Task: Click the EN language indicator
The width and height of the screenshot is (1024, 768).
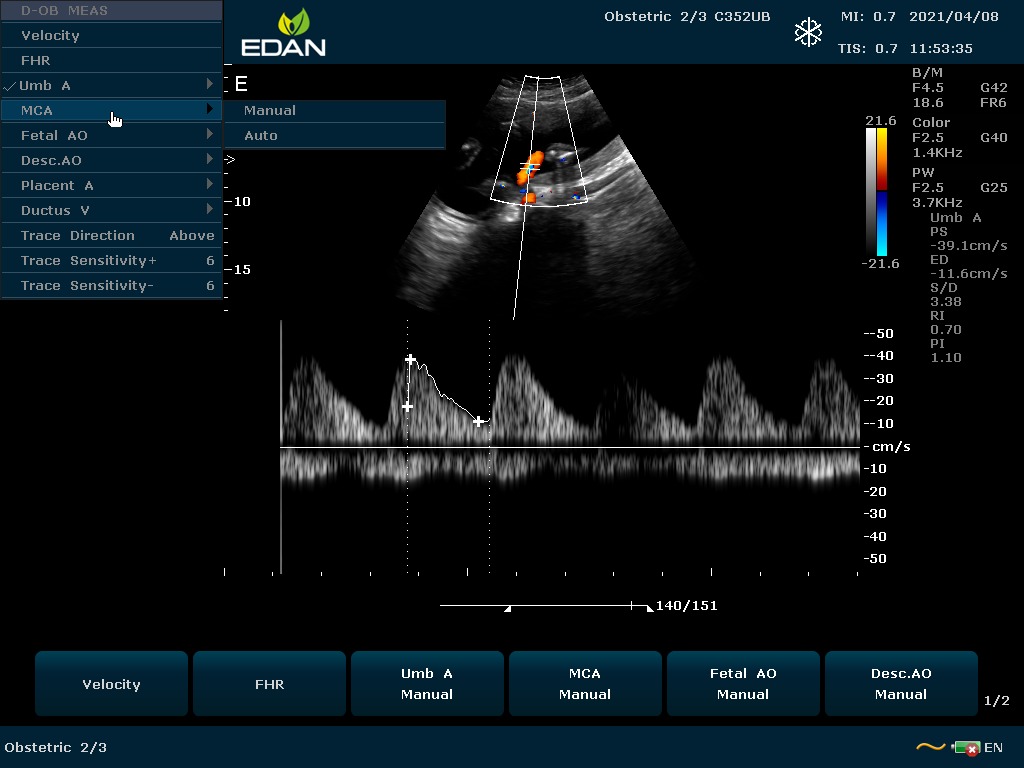Action: [994, 748]
